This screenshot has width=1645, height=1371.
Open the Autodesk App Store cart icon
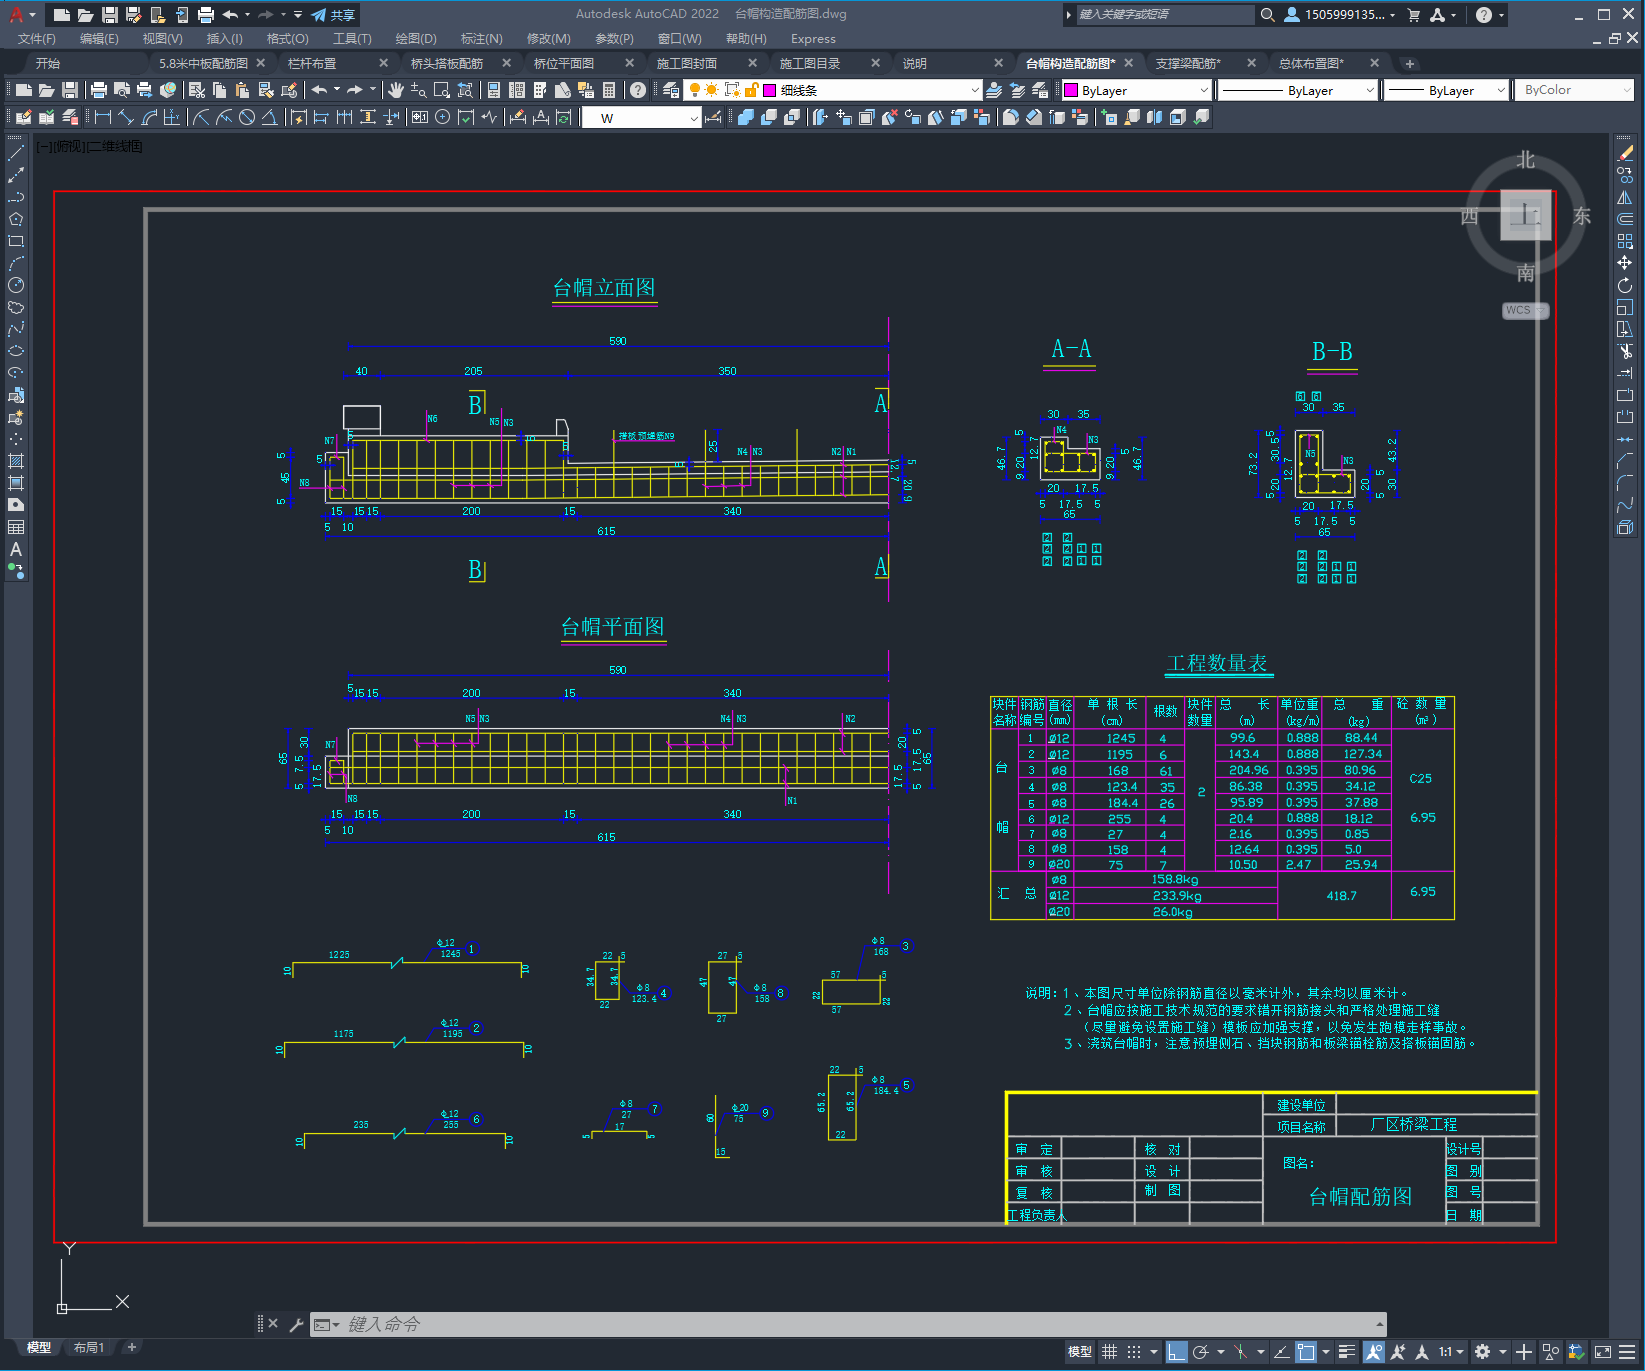click(1414, 15)
